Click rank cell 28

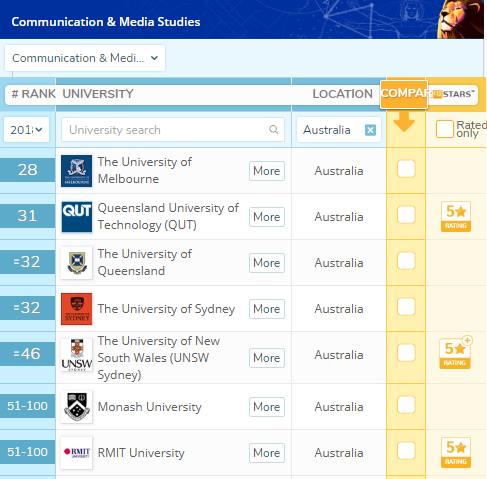[x=27, y=170]
